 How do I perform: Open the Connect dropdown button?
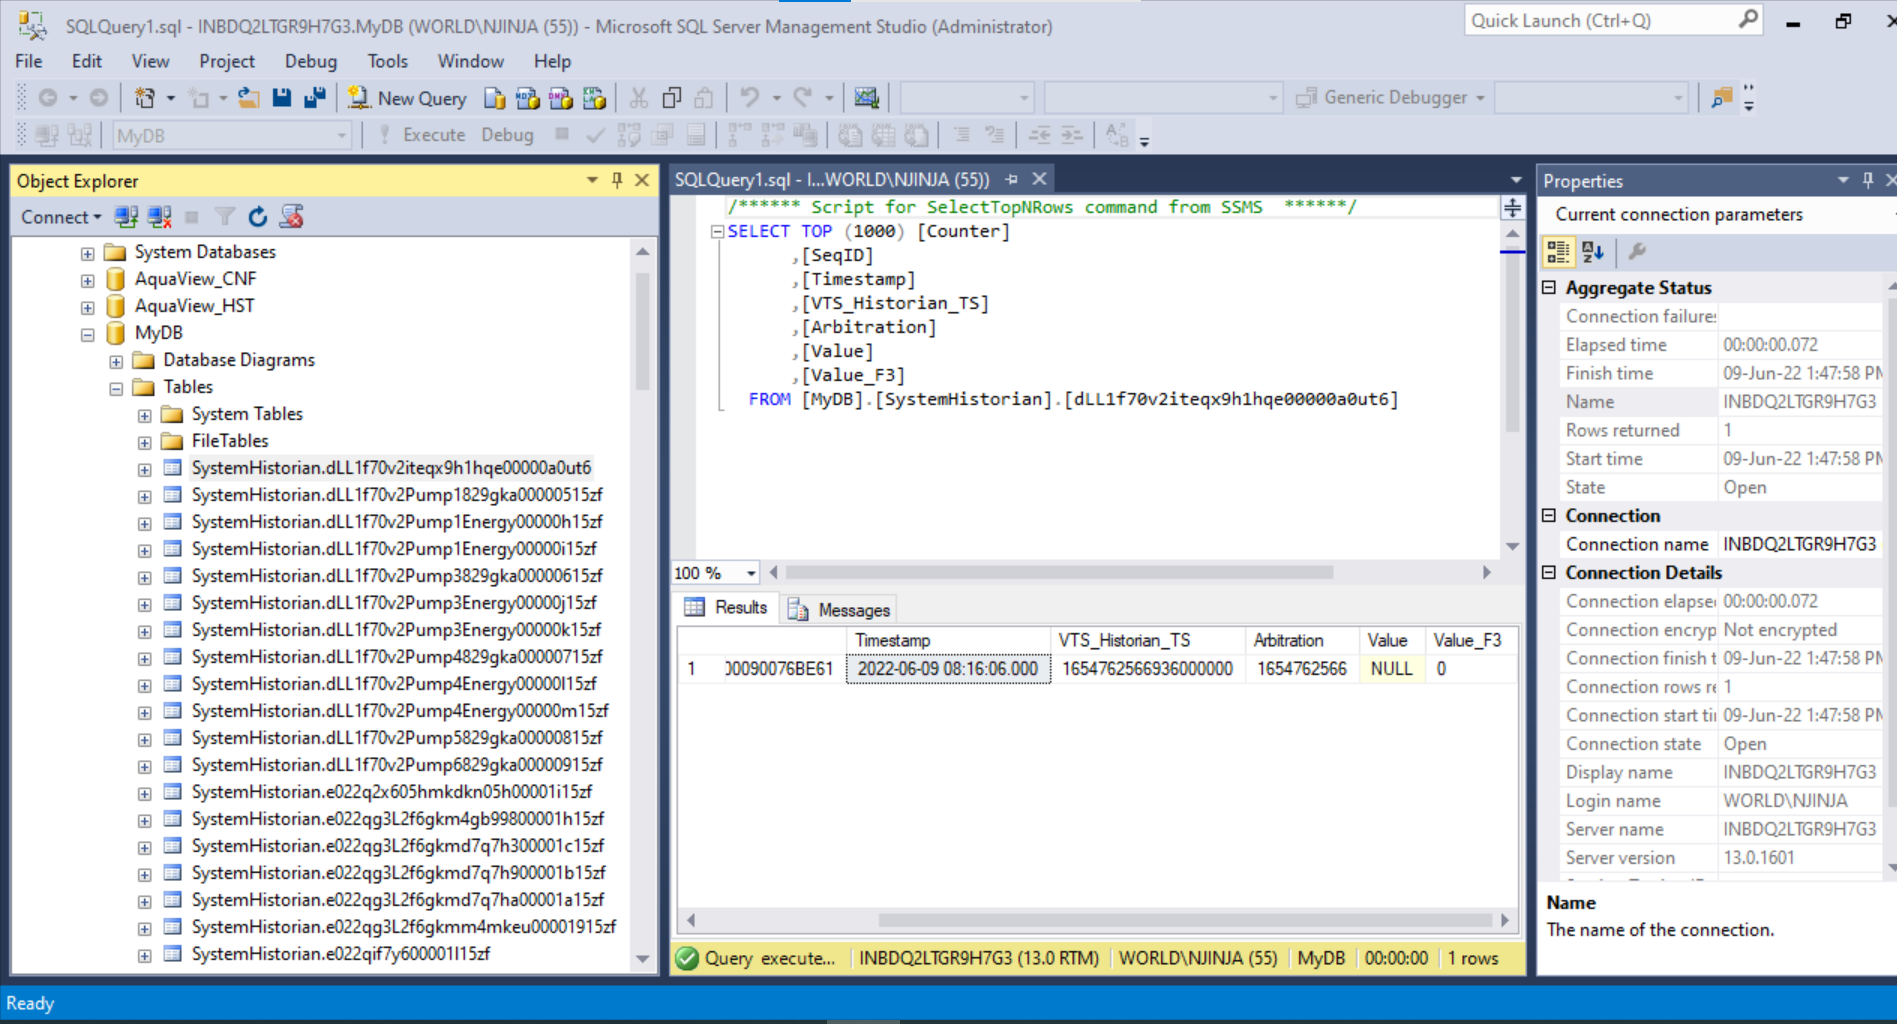pyautogui.click(x=61, y=217)
